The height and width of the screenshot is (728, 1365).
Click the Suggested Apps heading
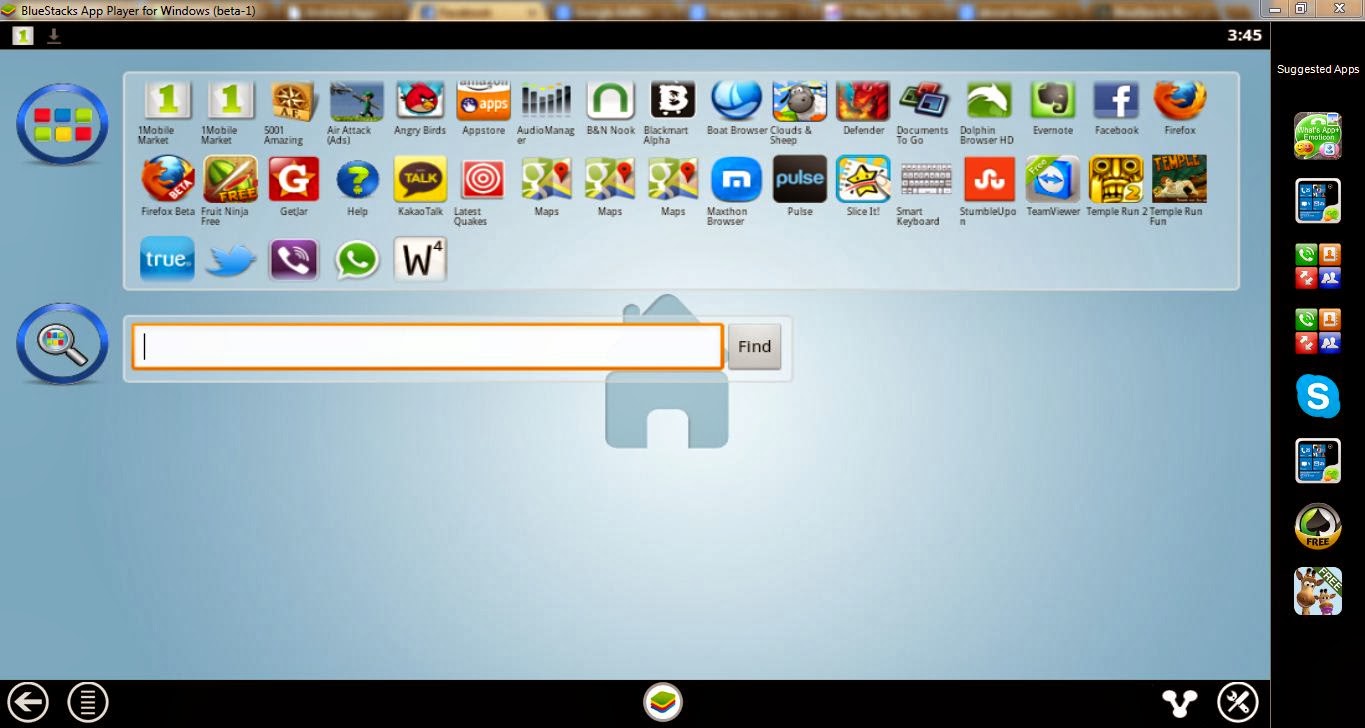coord(1318,69)
